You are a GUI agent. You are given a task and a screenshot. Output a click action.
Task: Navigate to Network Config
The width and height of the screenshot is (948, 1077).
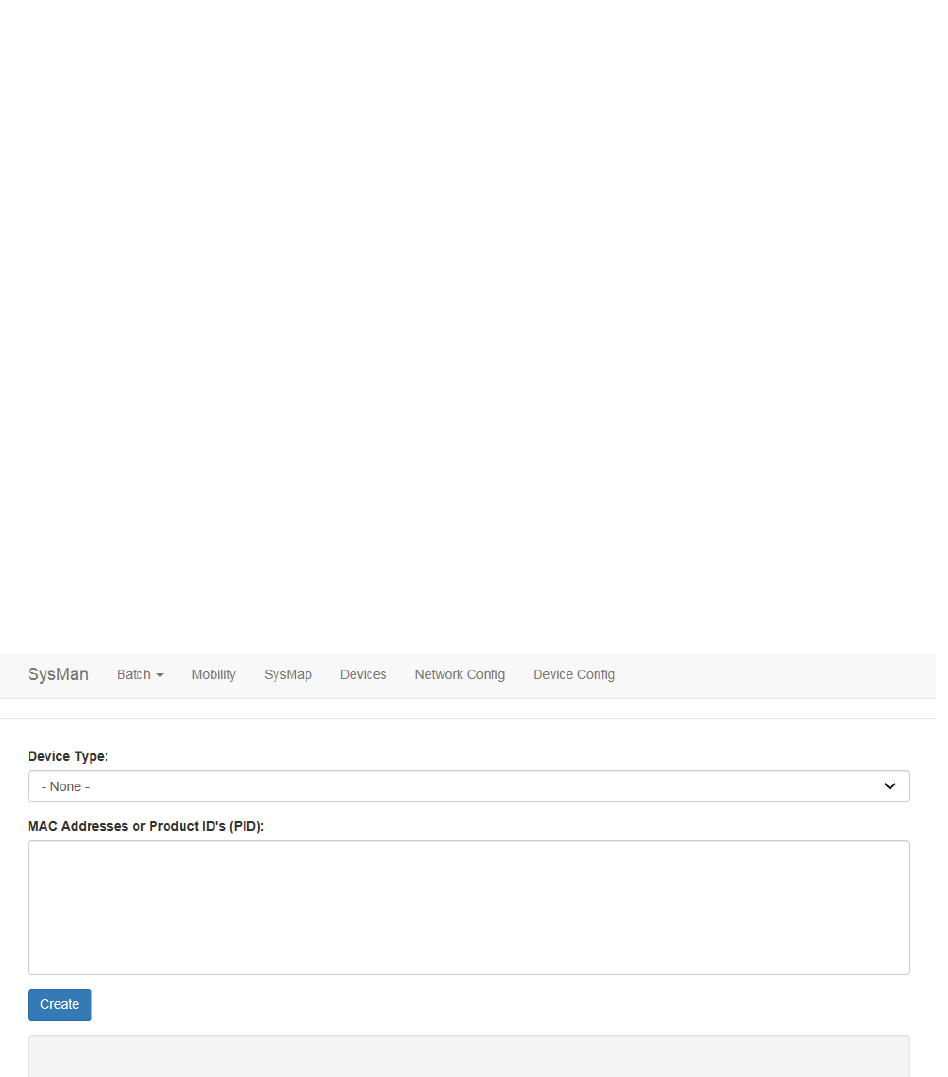click(x=460, y=674)
